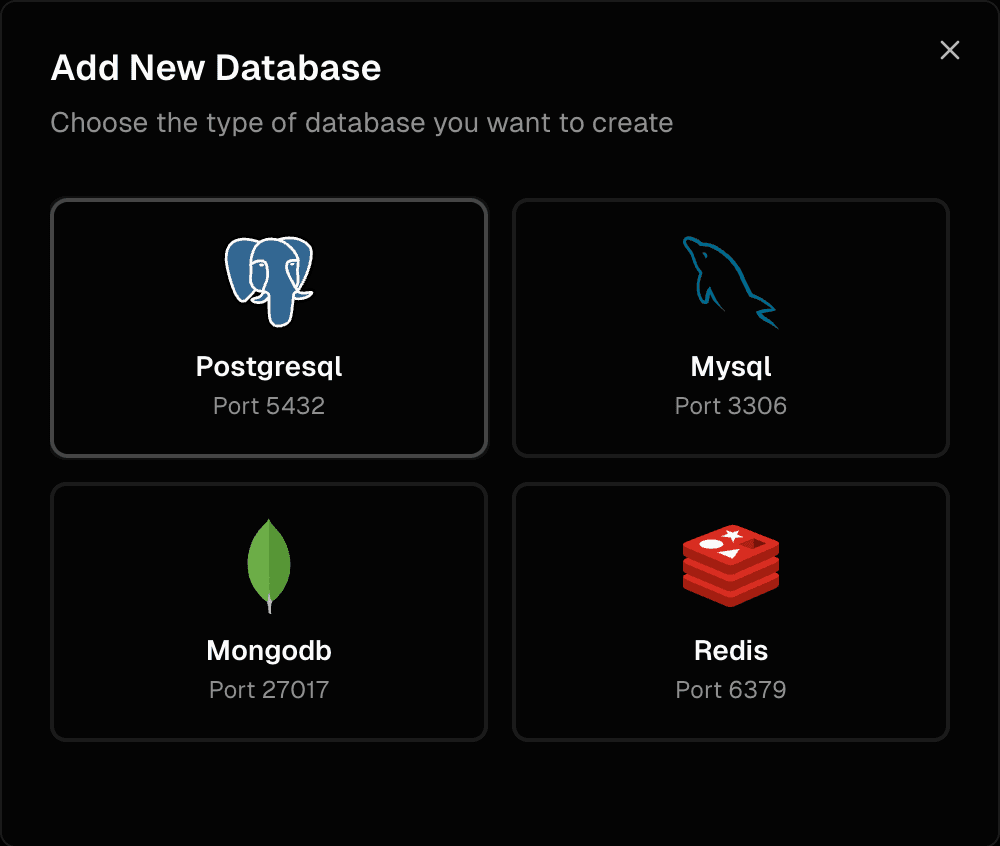Click the database card showing Port 3306
1000x846 pixels.
pyautogui.click(x=730, y=328)
